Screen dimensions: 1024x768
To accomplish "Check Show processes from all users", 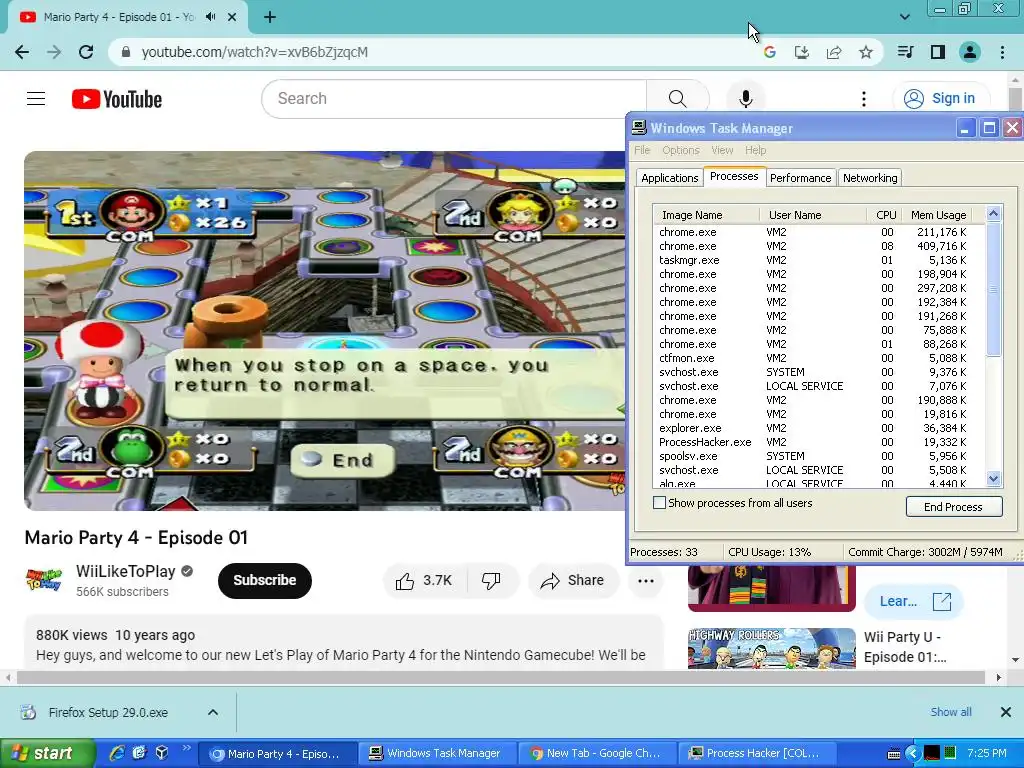I will pos(660,503).
